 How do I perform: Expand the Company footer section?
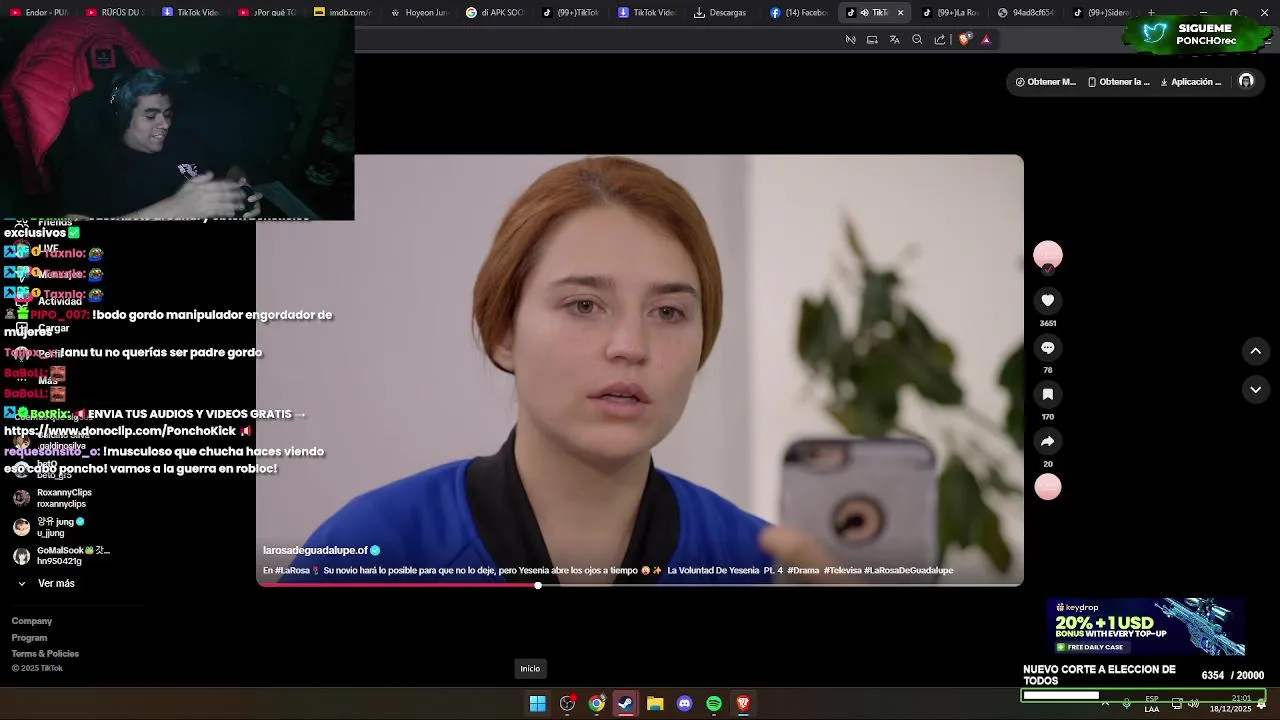point(32,621)
